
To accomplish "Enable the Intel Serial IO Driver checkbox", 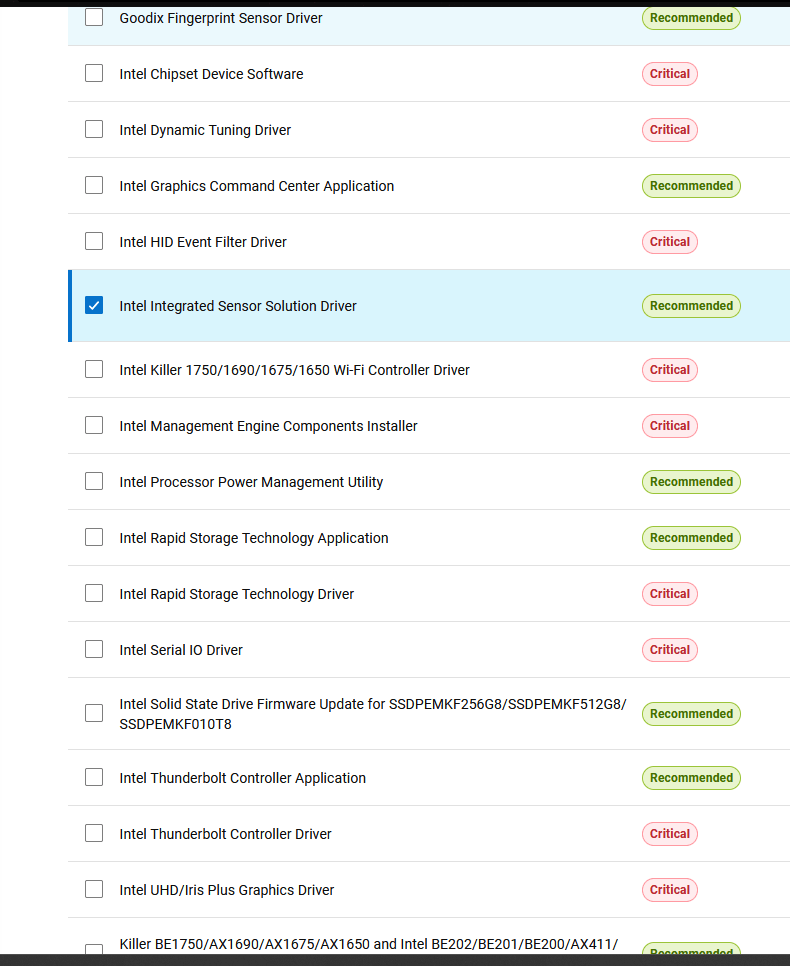I will pyautogui.click(x=94, y=649).
